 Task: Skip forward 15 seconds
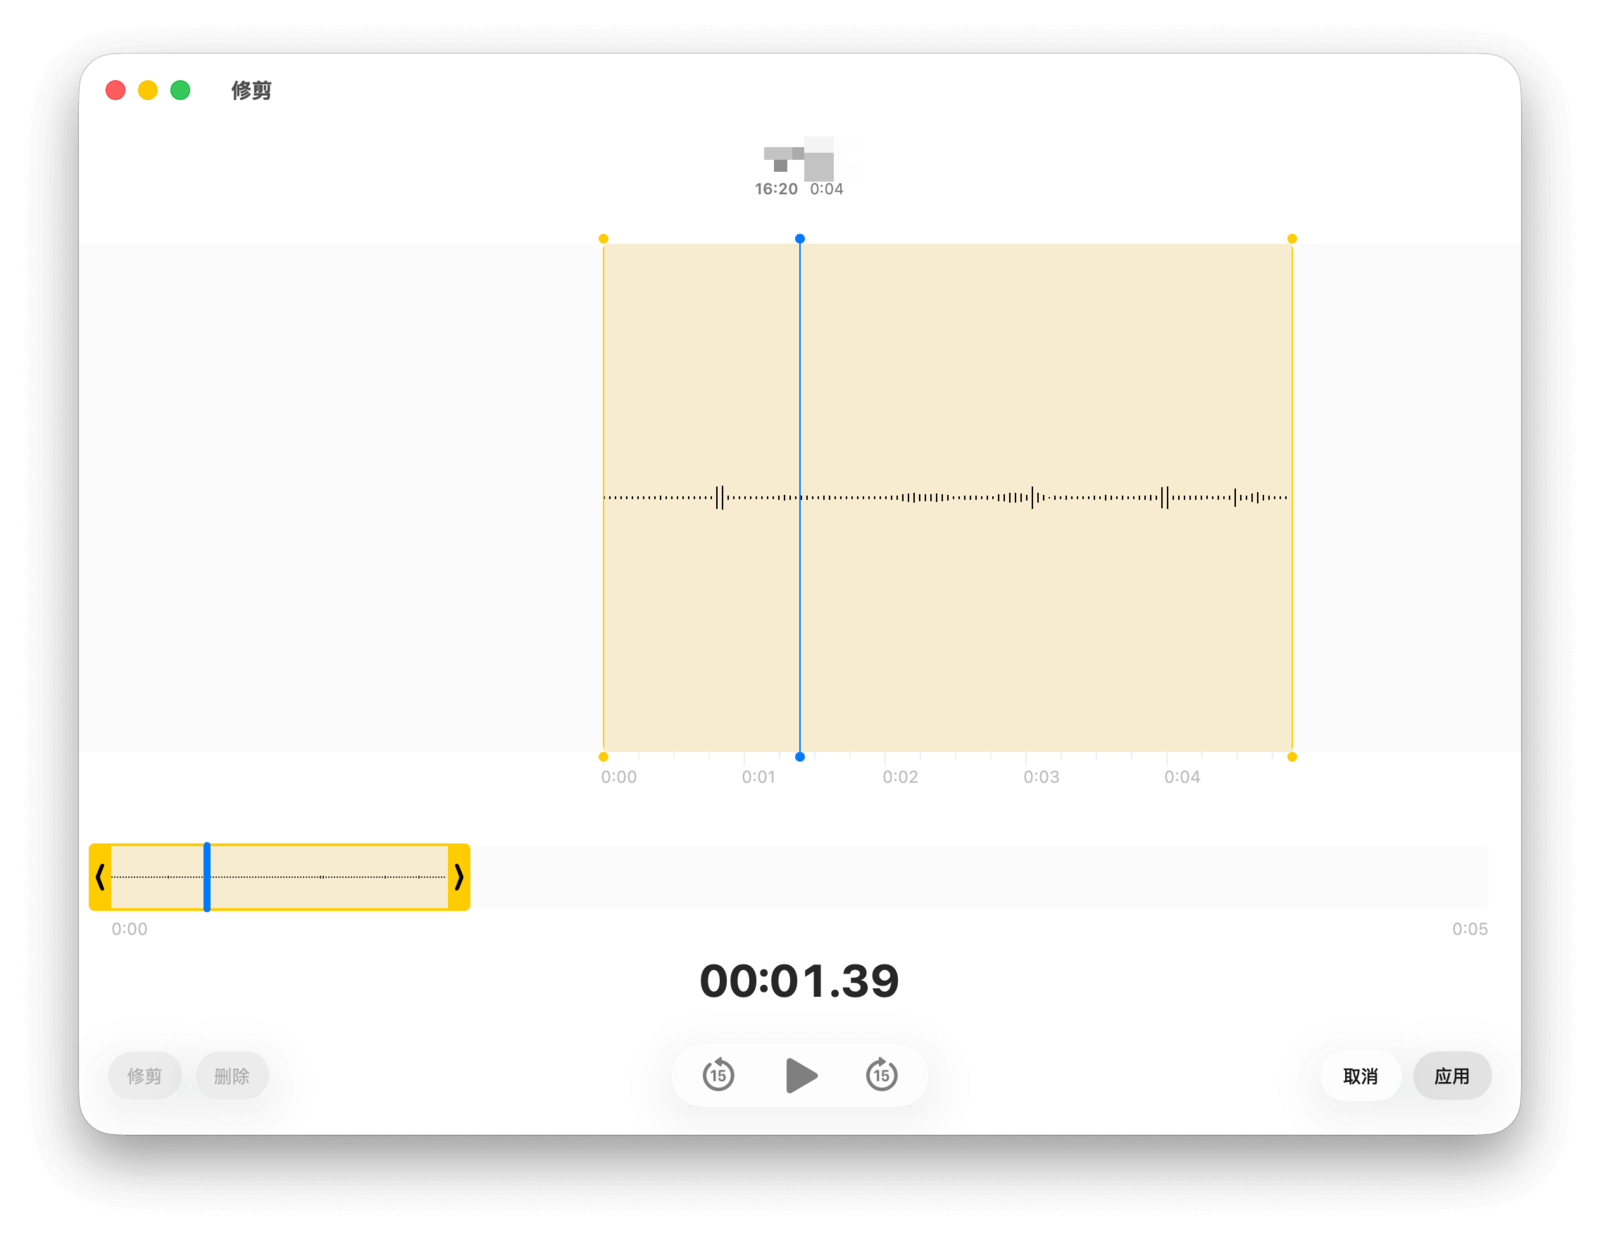(x=881, y=1076)
